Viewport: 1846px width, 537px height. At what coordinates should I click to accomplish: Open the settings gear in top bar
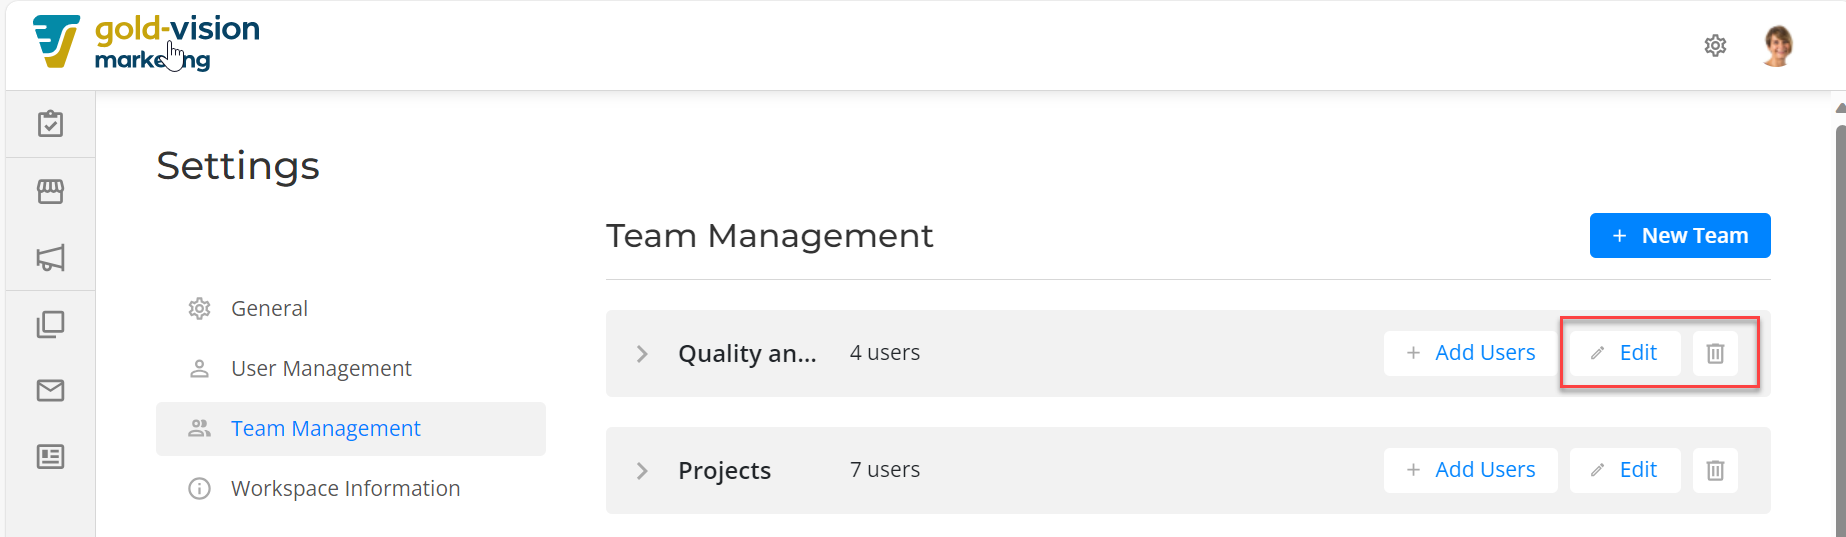(x=1715, y=45)
